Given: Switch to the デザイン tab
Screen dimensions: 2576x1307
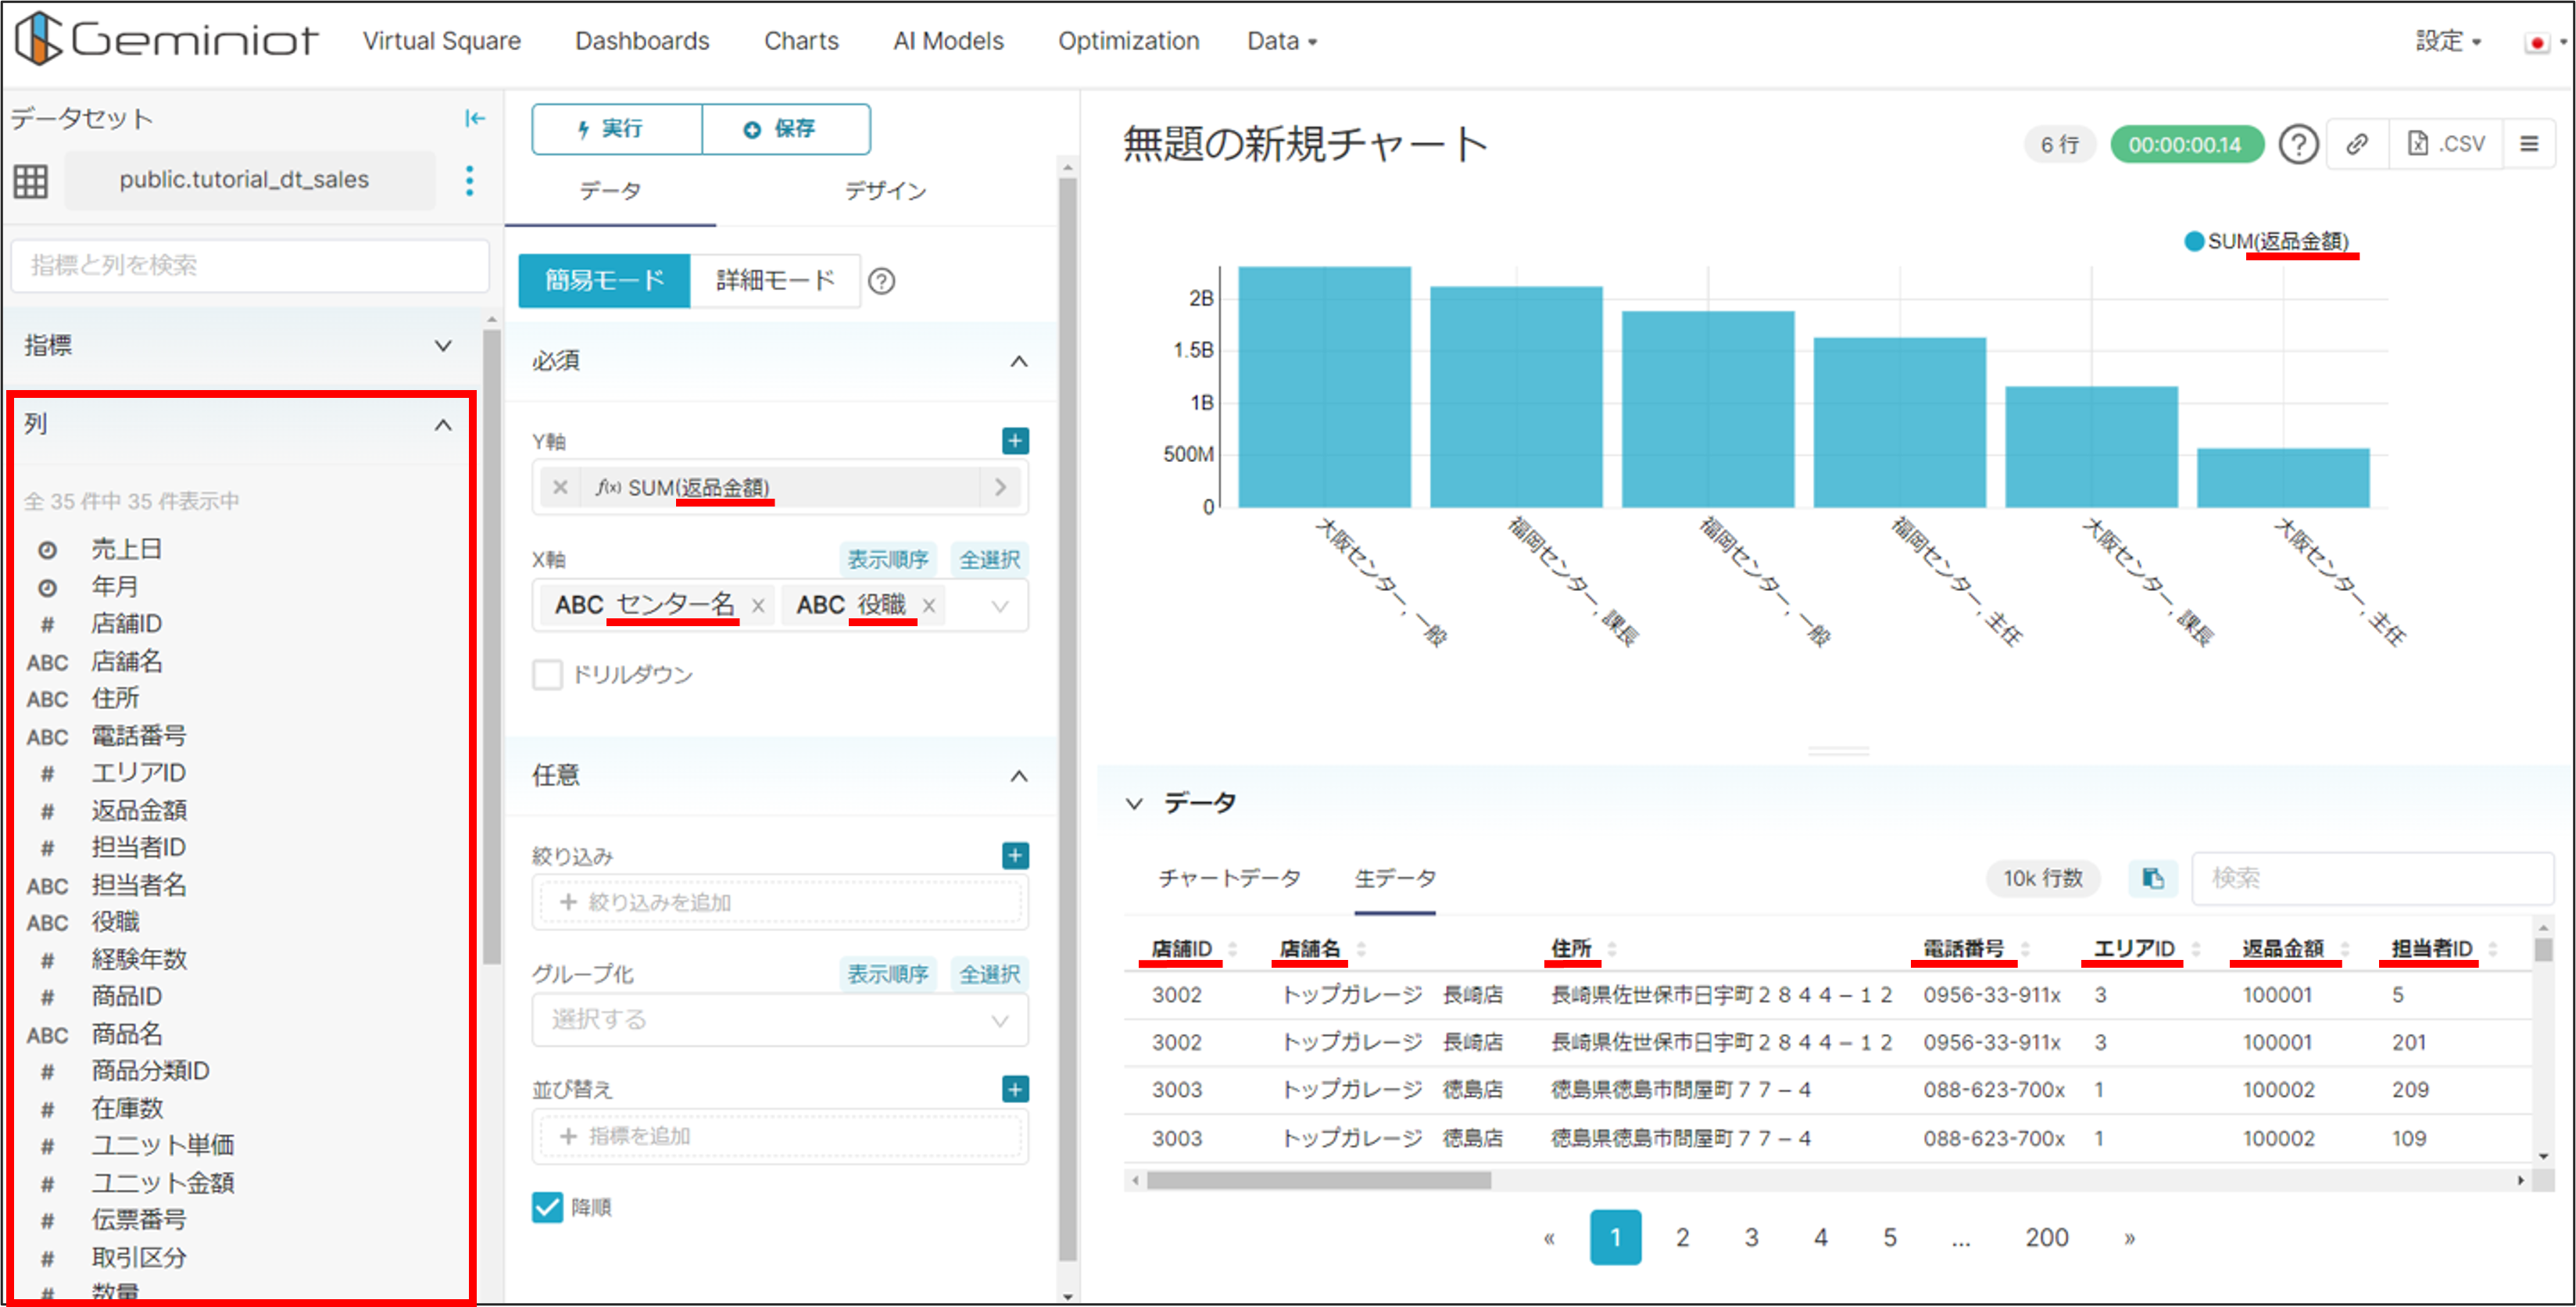Looking at the screenshot, I should (x=885, y=191).
